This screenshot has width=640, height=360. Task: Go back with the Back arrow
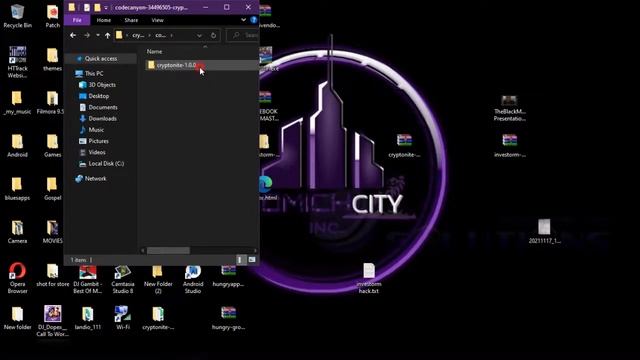click(73, 36)
